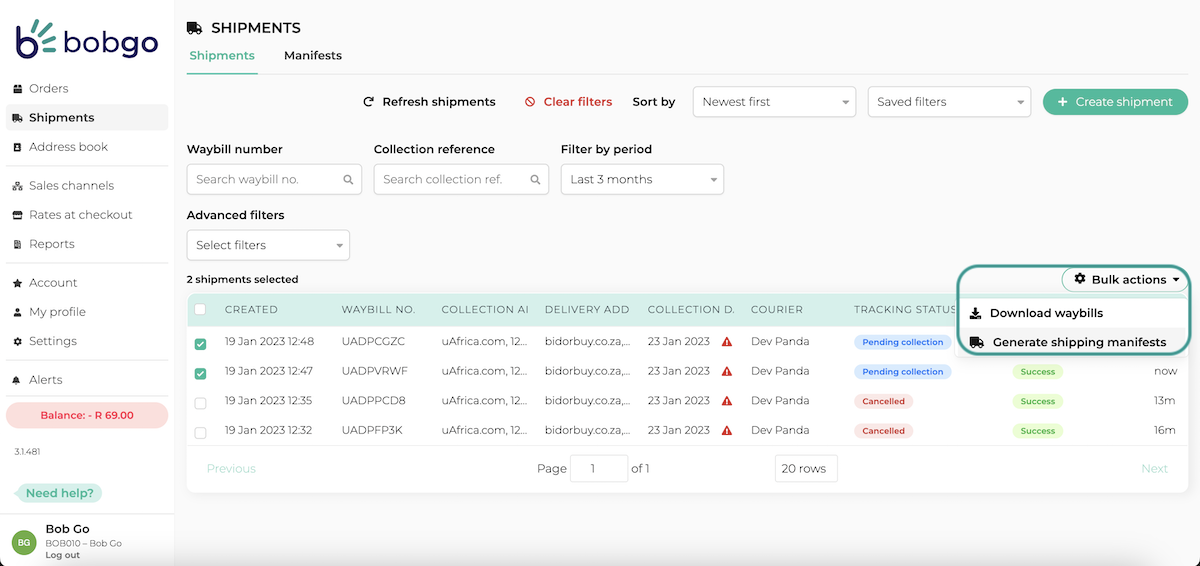
Task: Open the Newest first sort dropdown
Action: pyautogui.click(x=775, y=102)
